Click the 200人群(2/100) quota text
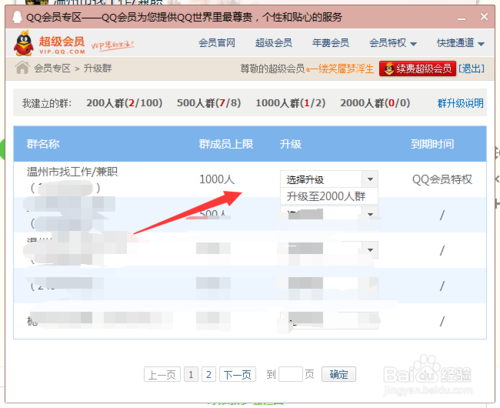The image size is (500, 408). click(124, 103)
